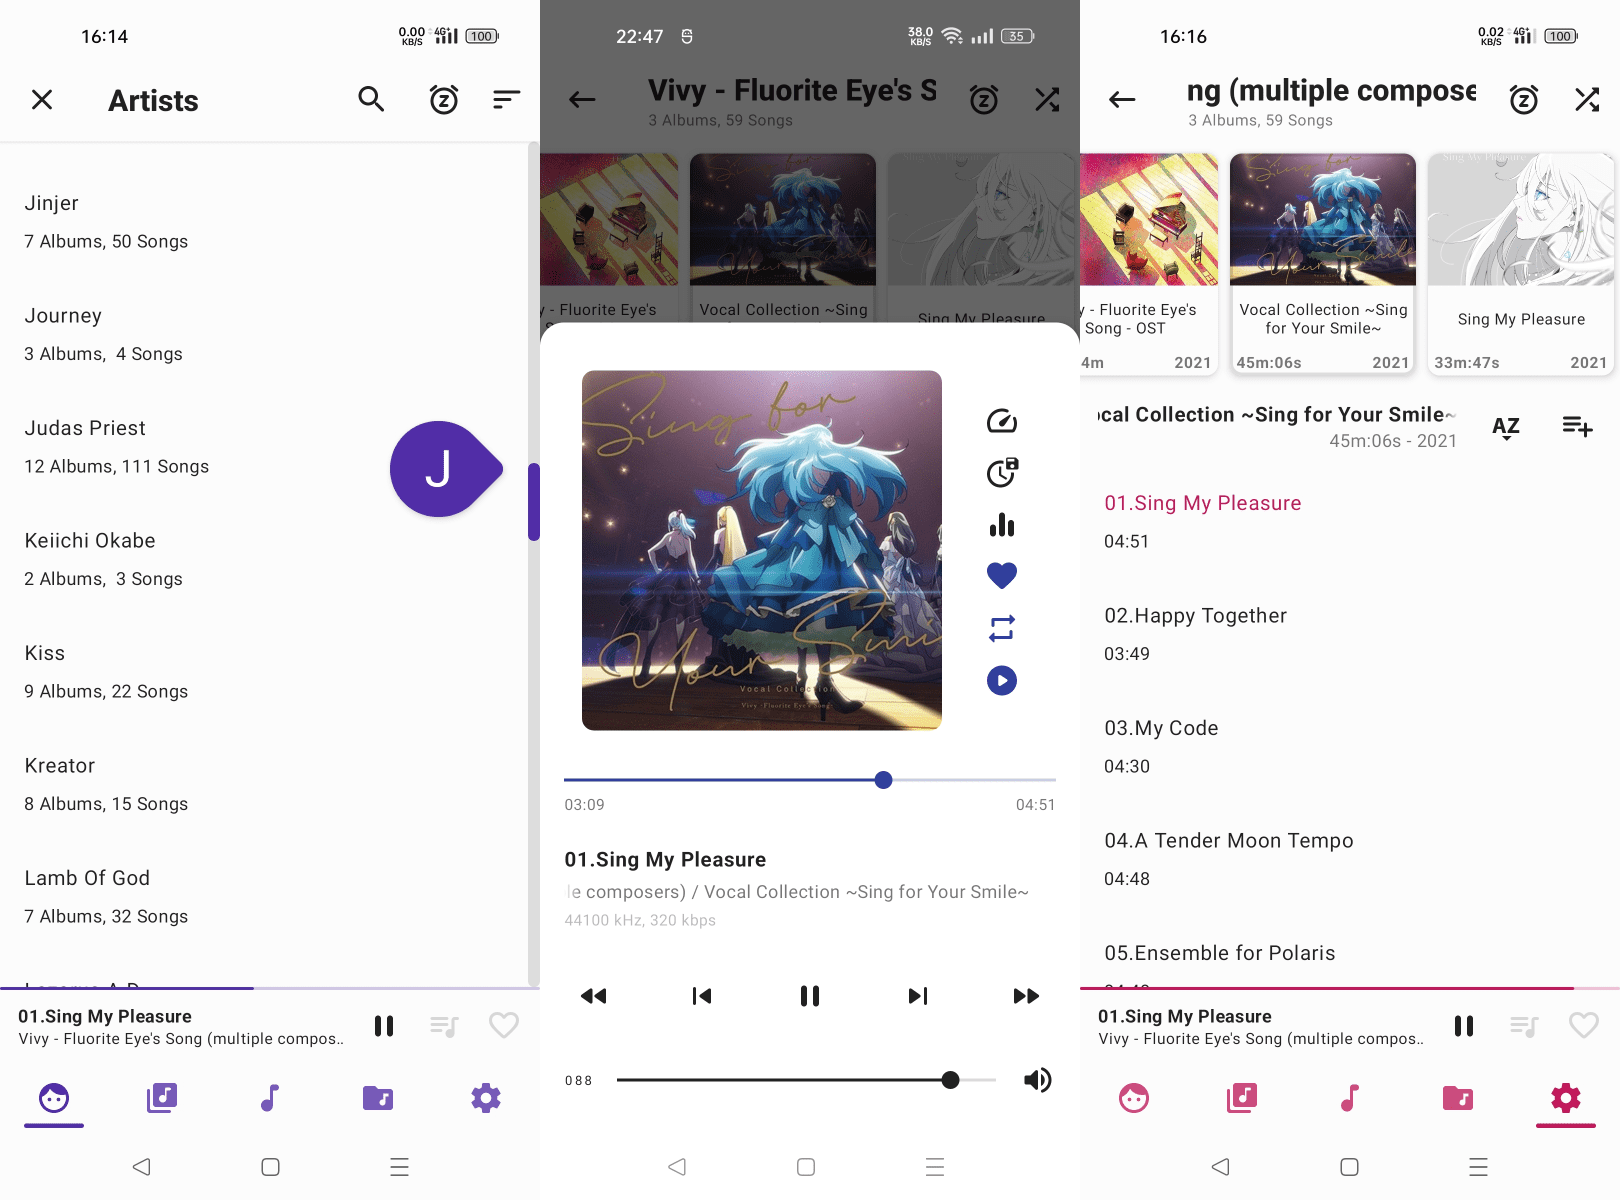Open artist Journey
The image size is (1620, 1200).
(x=264, y=334)
